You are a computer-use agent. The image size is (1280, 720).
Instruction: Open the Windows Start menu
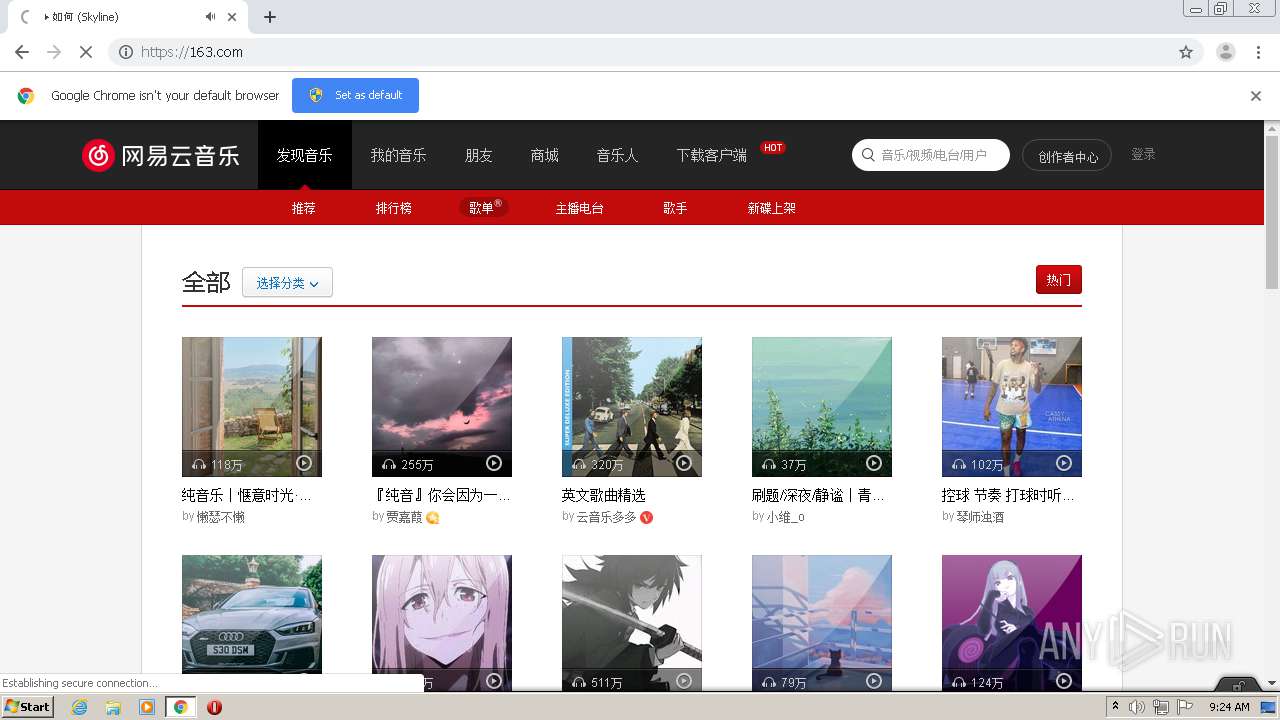coord(28,707)
